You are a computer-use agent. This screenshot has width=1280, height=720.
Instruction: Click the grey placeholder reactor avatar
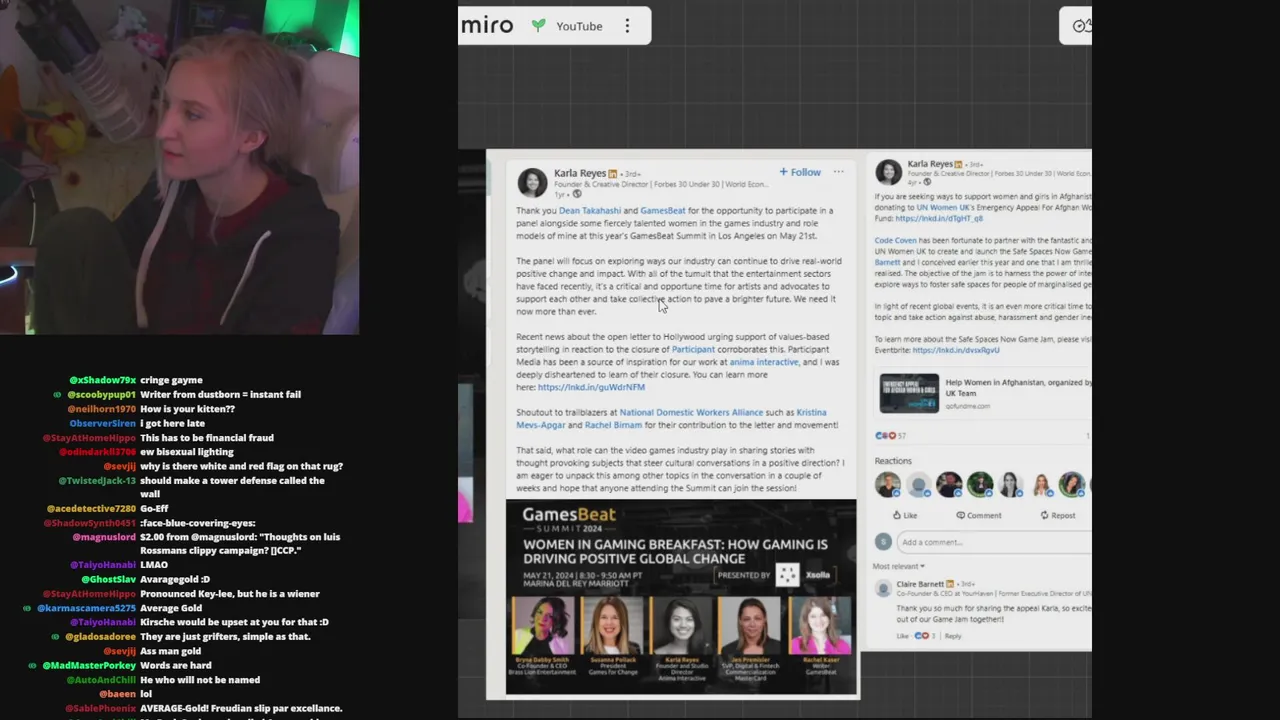click(x=919, y=485)
